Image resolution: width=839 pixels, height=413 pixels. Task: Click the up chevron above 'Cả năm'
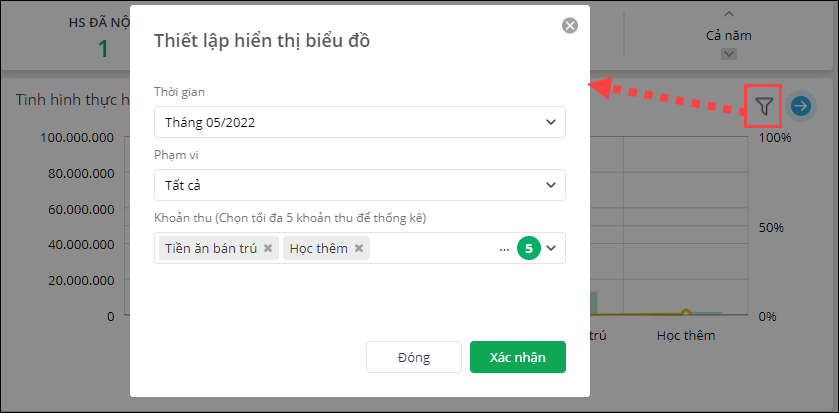(728, 14)
